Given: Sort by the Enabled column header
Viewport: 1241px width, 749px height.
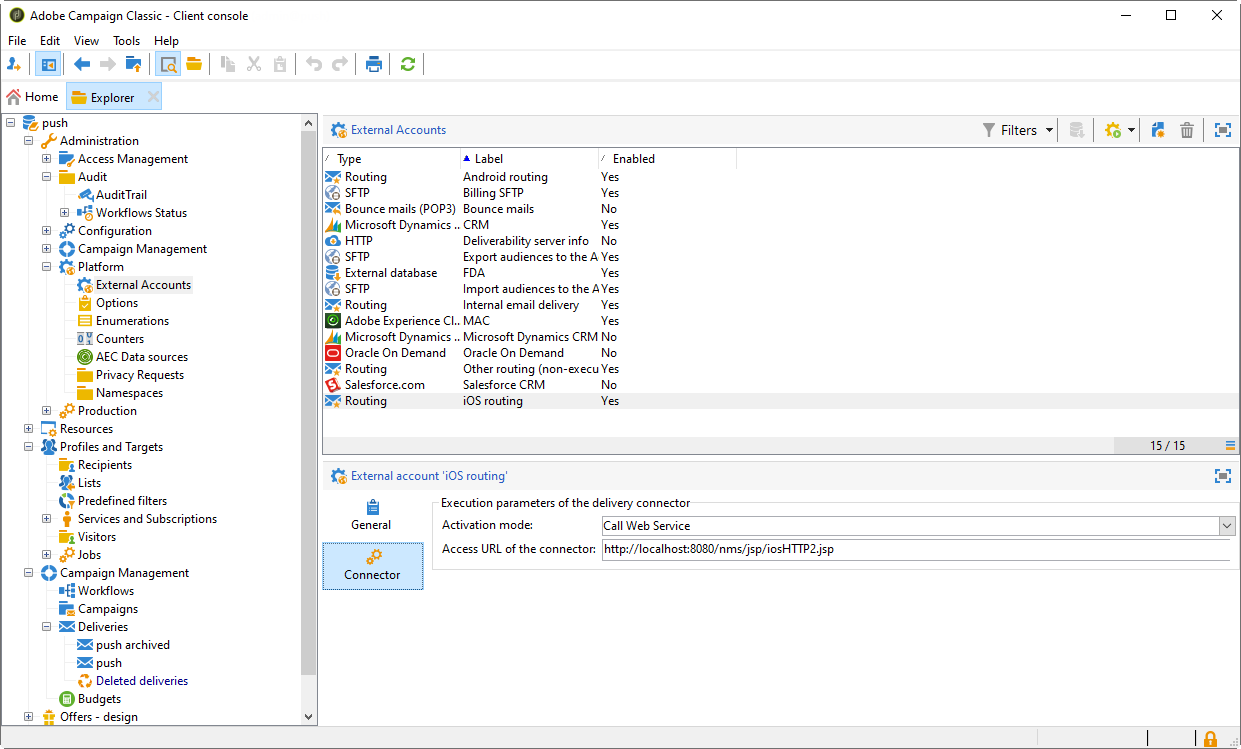Looking at the screenshot, I should click(667, 159).
